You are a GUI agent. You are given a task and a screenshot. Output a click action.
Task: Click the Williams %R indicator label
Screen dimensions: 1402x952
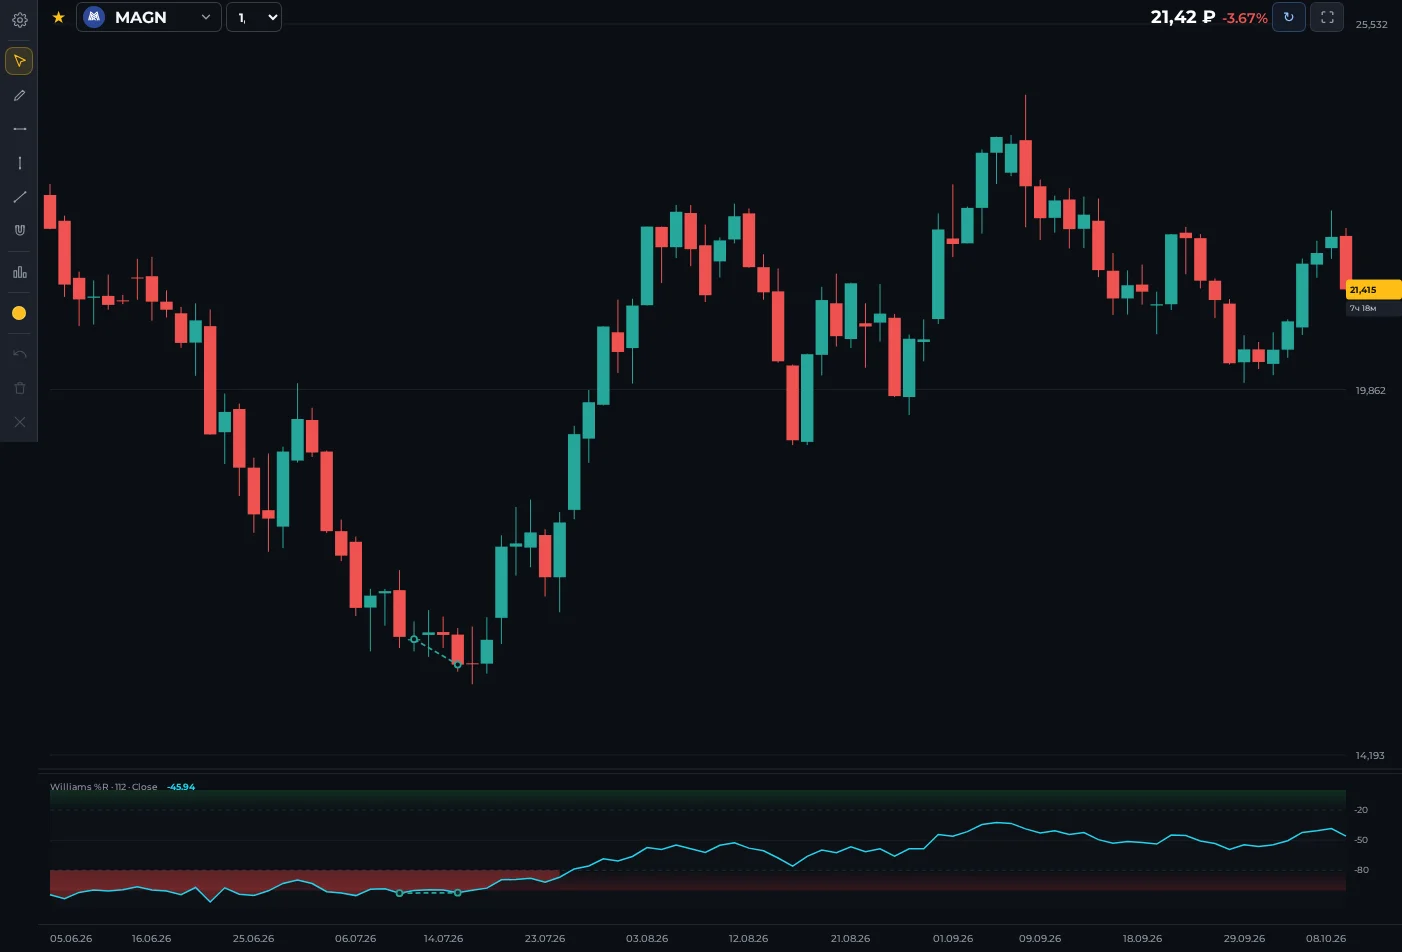coord(104,787)
